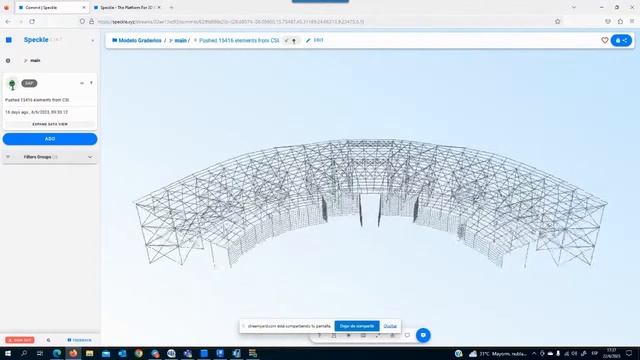Open the Feedback link in sidebar

[80, 340]
